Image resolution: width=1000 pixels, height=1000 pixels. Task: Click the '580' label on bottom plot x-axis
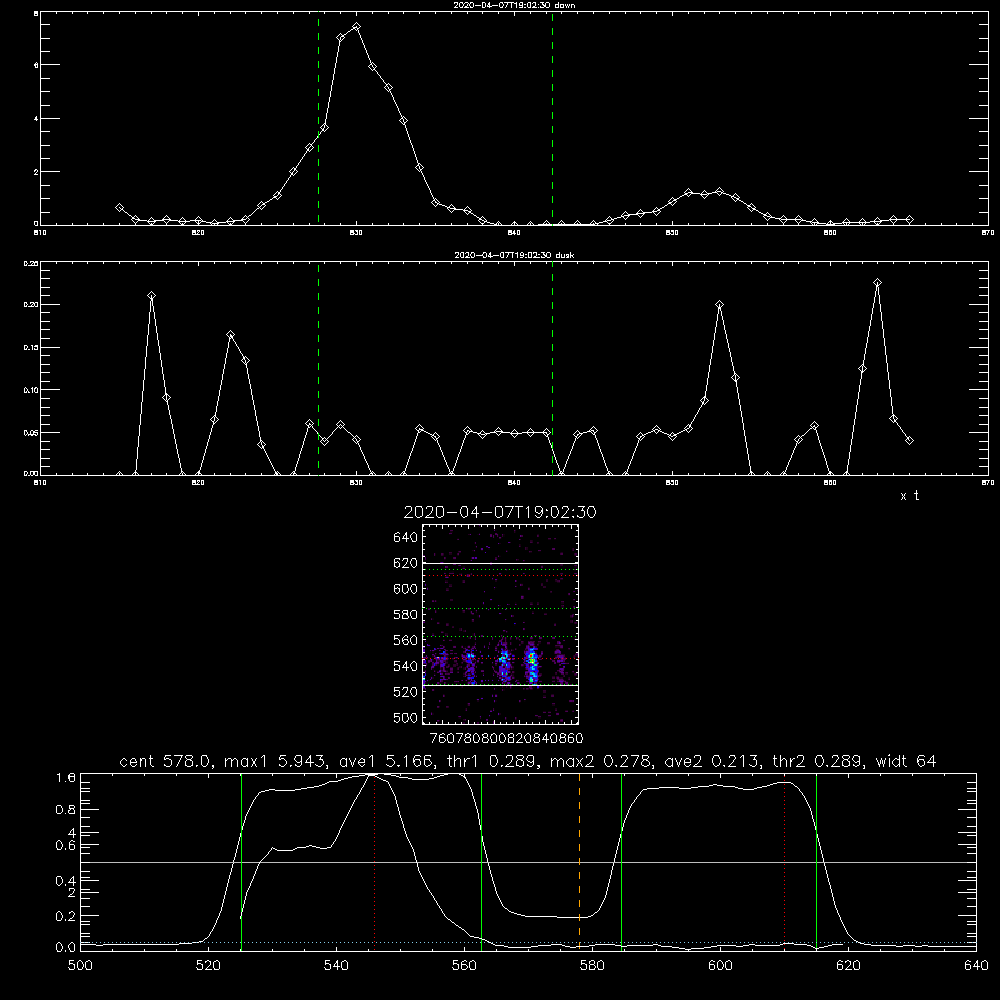coord(592,966)
